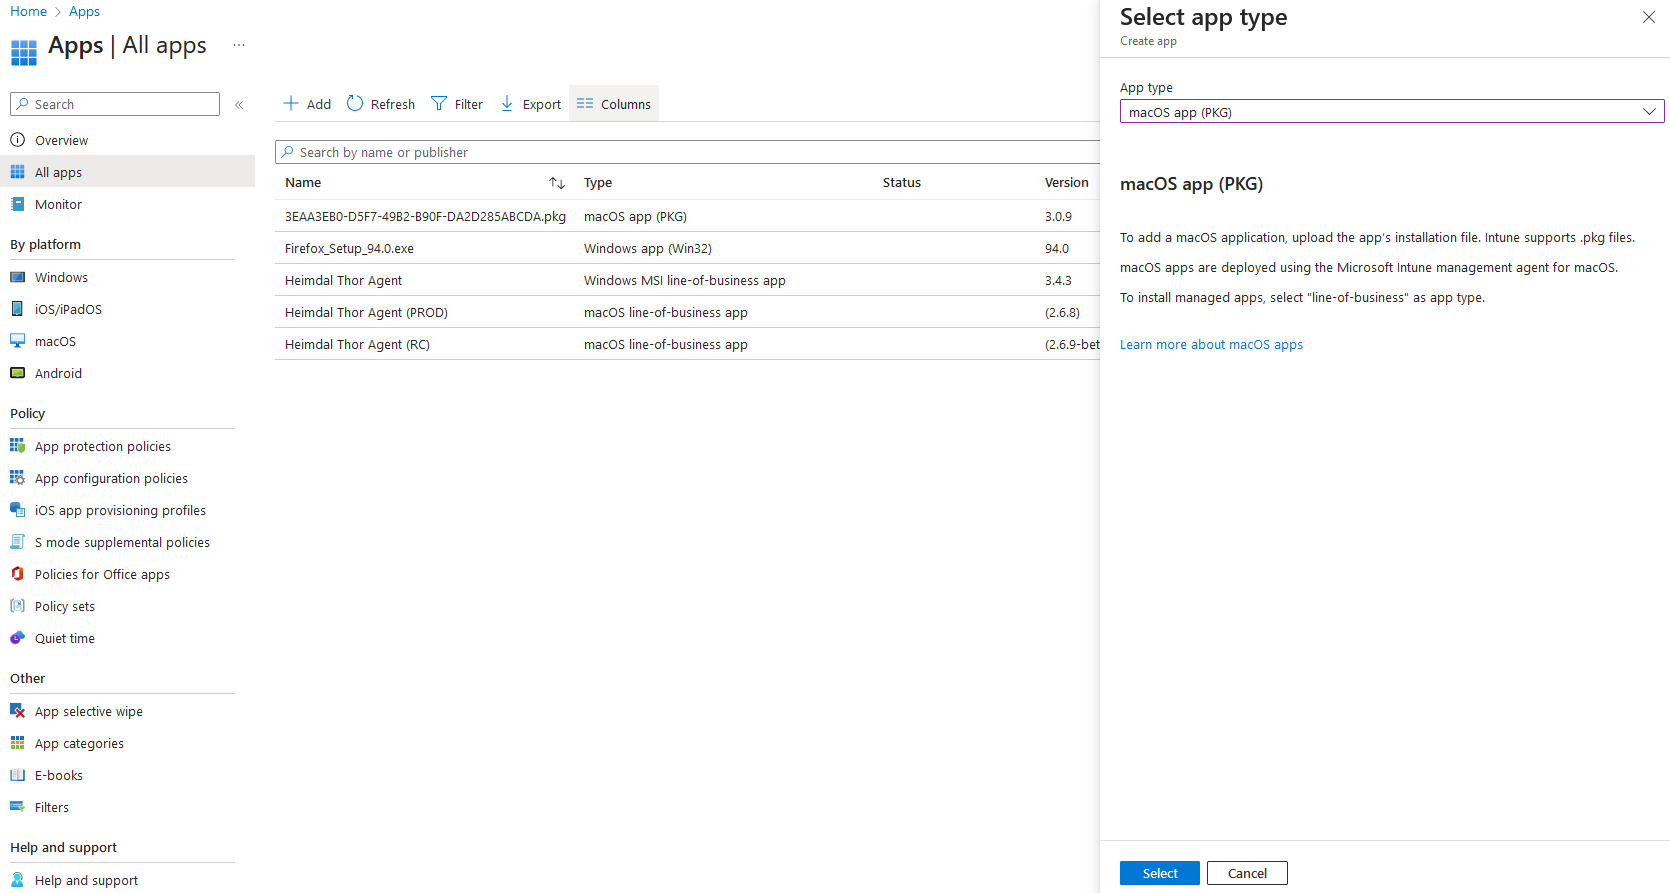This screenshot has width=1670, height=893.
Task: Open App protection policies
Action: [103, 446]
